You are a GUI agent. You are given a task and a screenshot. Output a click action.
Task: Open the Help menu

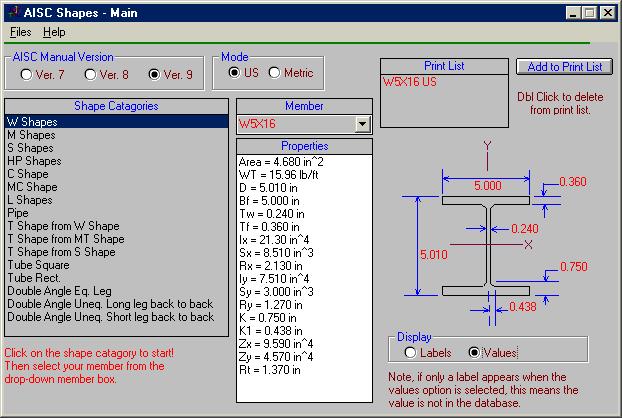click(54, 32)
